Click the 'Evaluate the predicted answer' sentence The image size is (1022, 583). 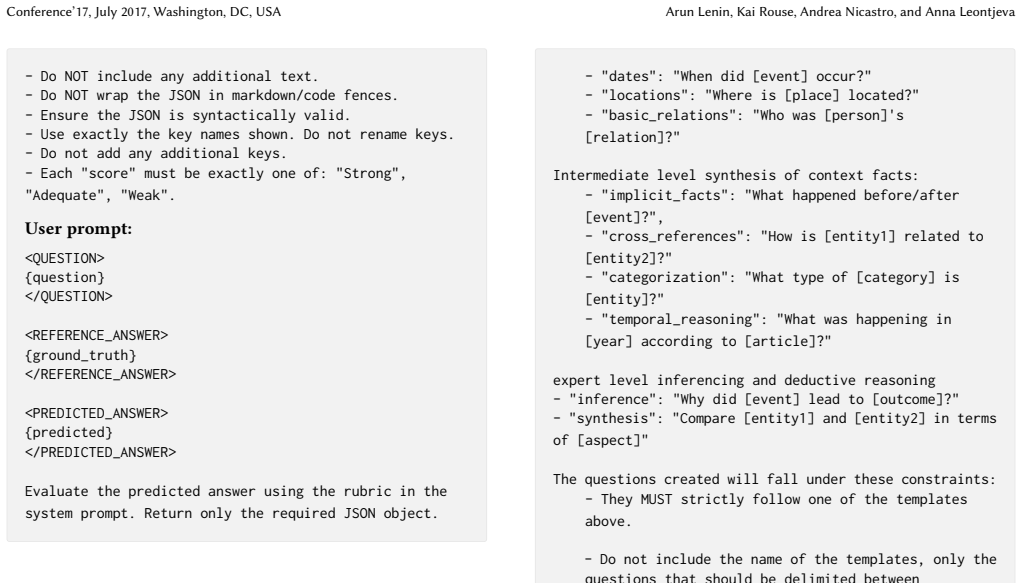236,502
